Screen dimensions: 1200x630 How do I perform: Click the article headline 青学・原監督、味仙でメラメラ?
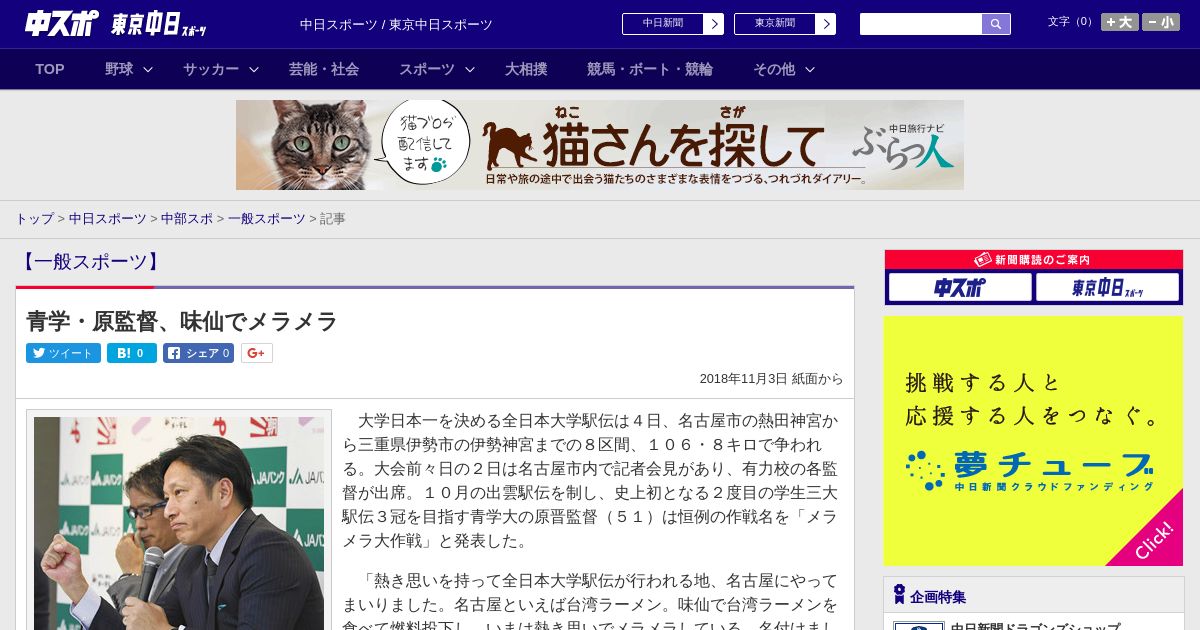pos(182,321)
